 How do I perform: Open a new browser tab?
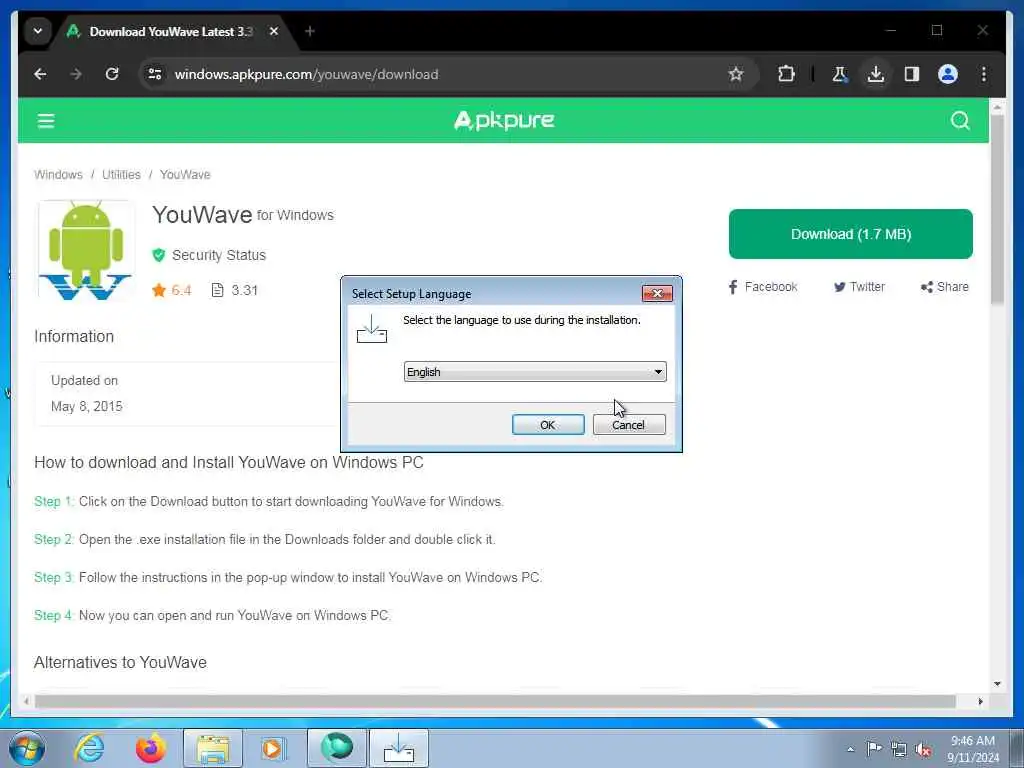coord(310,31)
